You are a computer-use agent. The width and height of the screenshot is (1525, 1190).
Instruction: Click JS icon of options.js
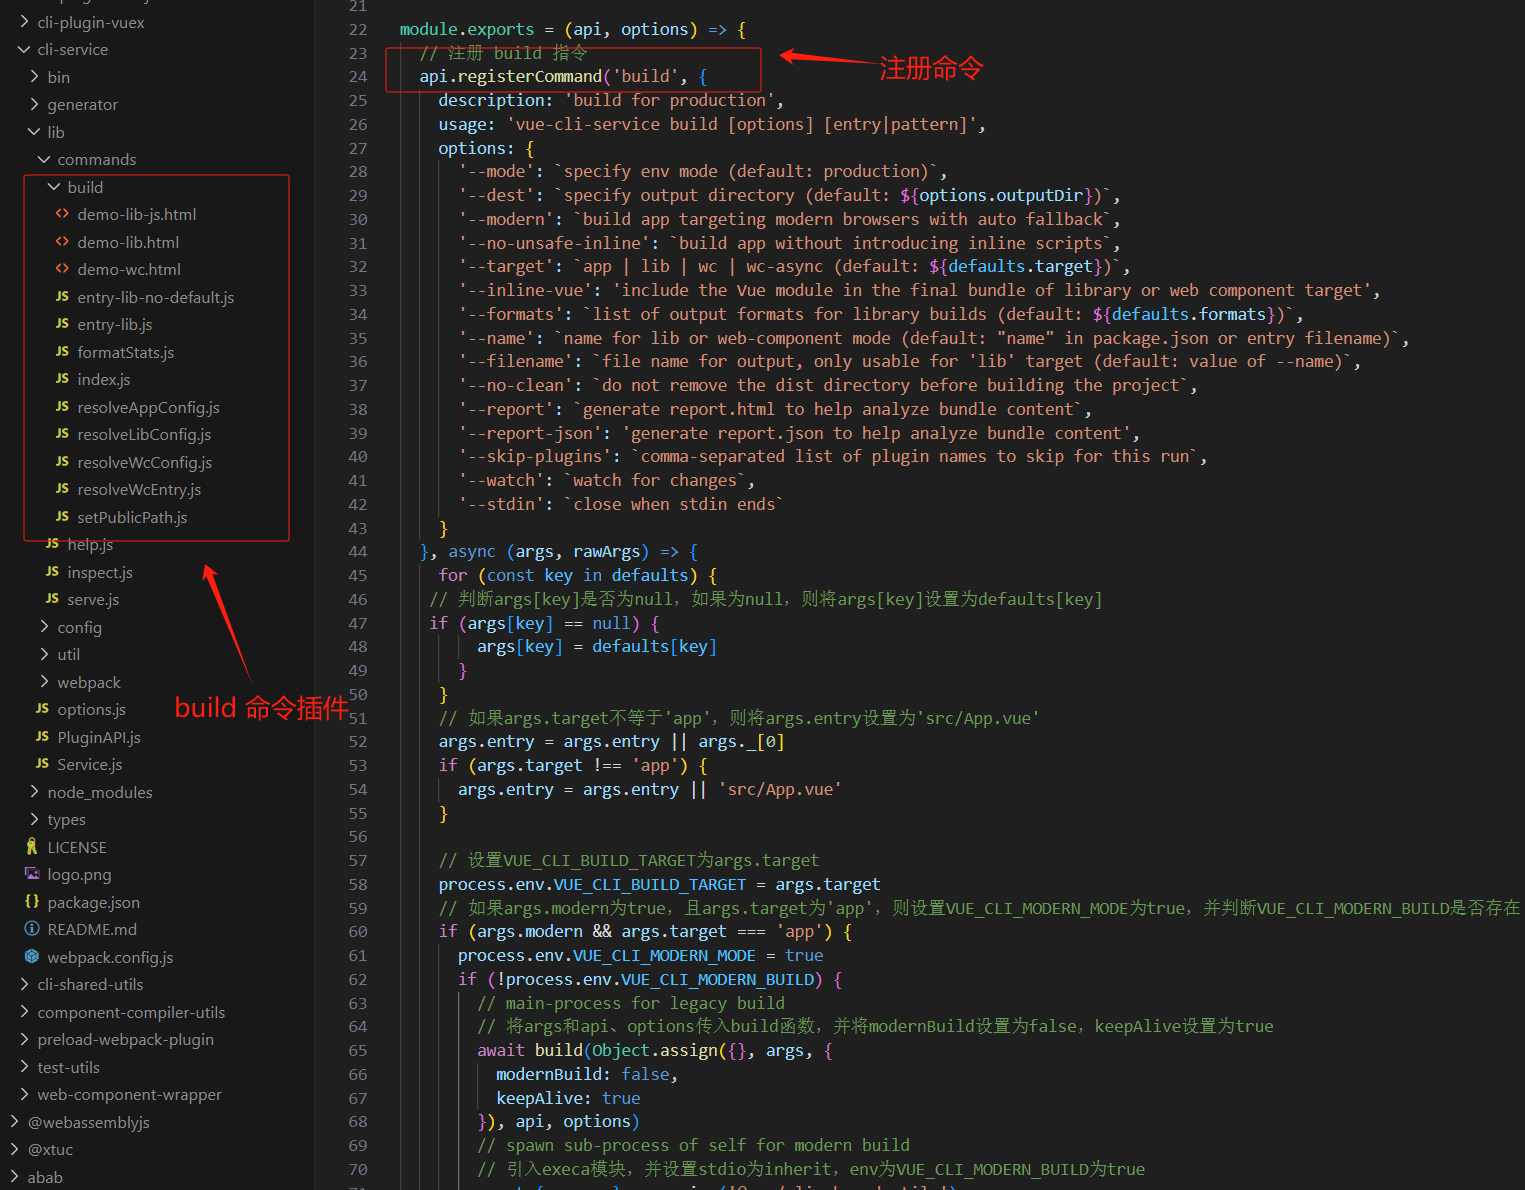click(42, 709)
